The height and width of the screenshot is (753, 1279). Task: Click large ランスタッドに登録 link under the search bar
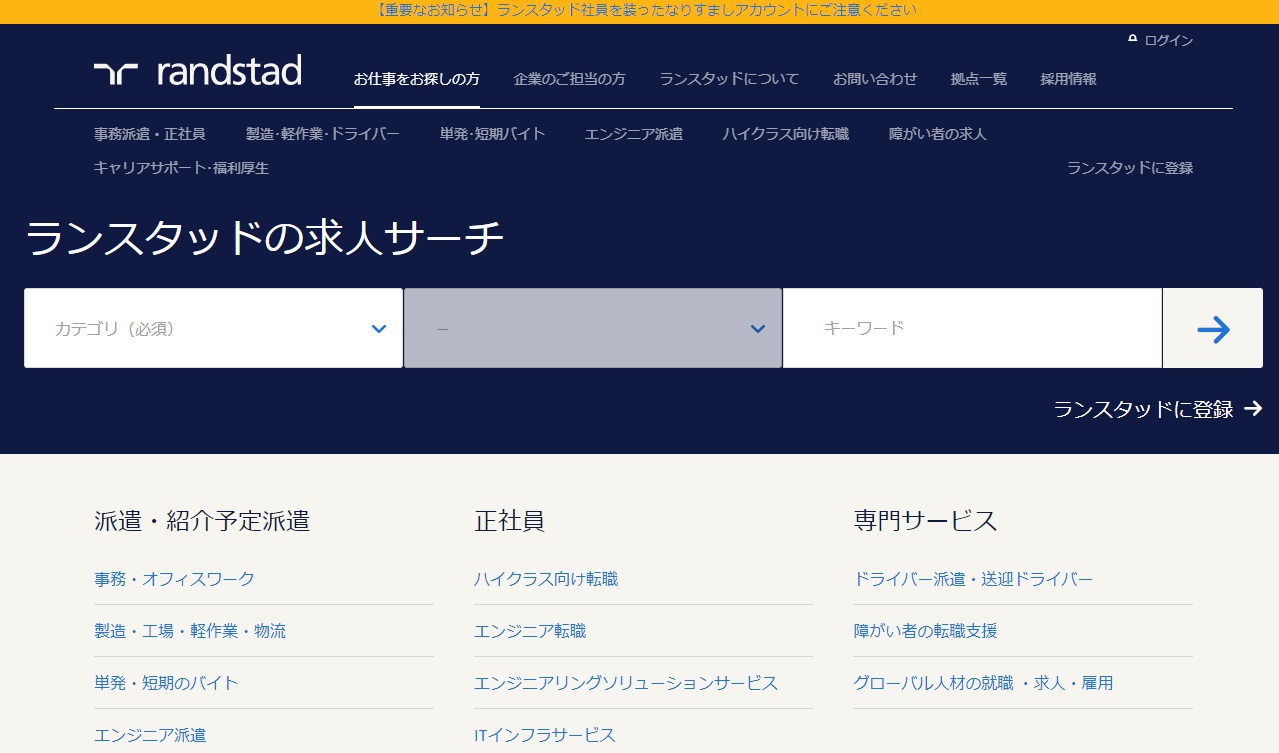pyautogui.click(x=1143, y=409)
